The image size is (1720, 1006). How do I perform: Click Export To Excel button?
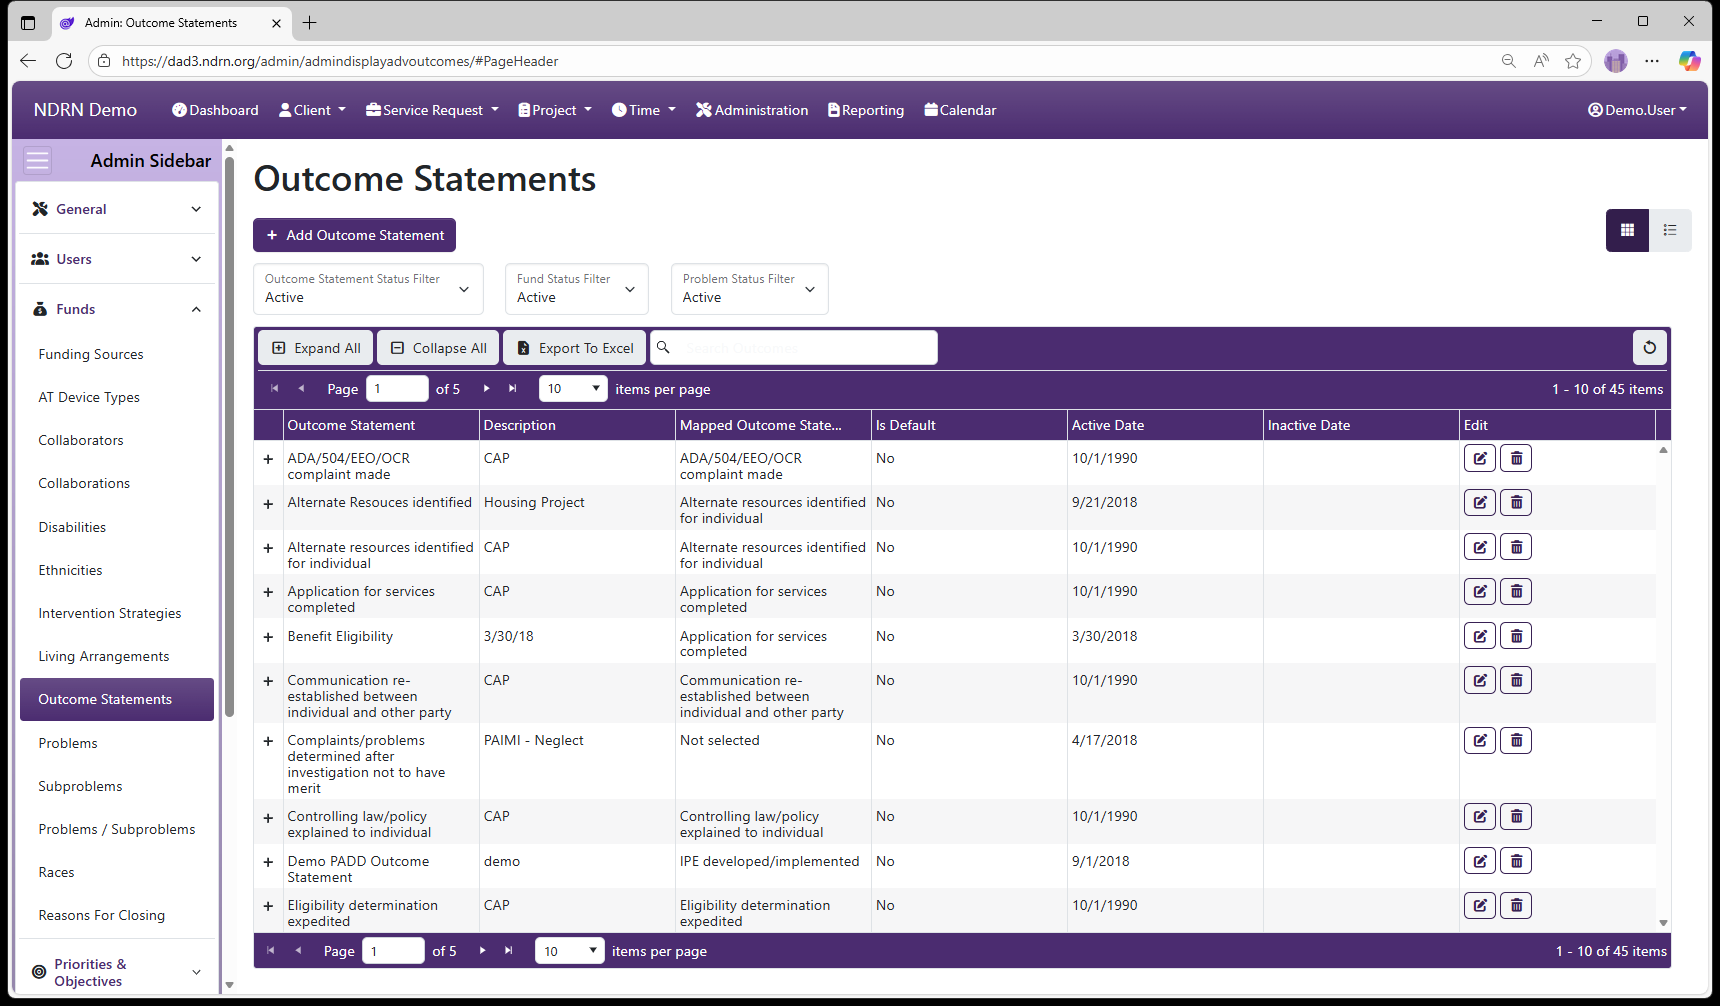click(x=575, y=348)
